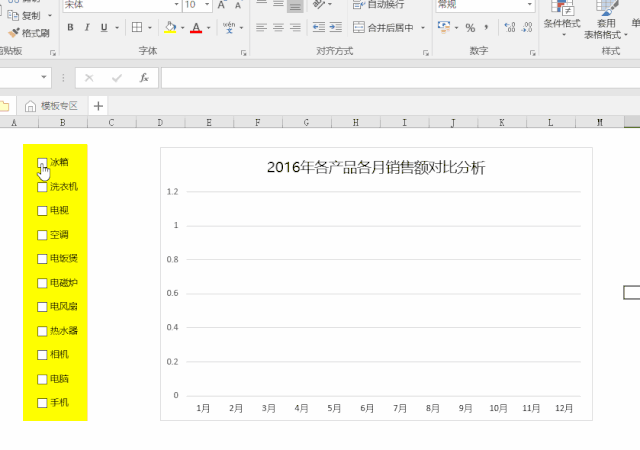Click the Format Painter 格式刷 button
Screen dimensions: 640x450
(x=29, y=33)
